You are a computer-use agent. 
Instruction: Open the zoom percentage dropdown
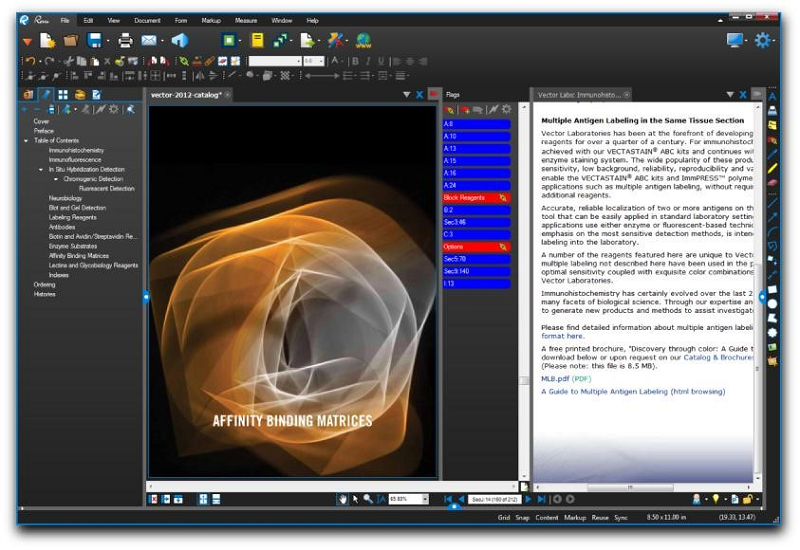pos(425,498)
